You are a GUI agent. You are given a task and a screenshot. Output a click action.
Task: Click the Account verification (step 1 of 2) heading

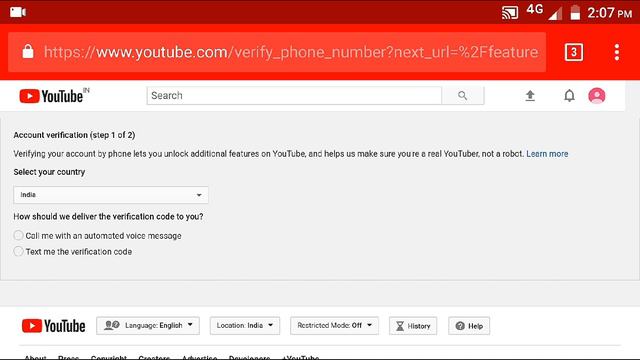point(74,135)
